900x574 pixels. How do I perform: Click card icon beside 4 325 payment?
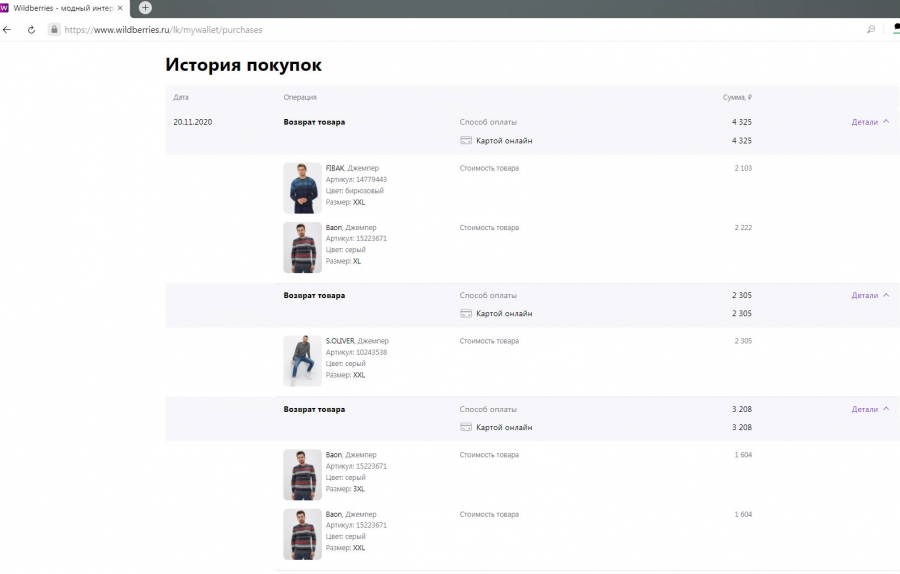466,141
